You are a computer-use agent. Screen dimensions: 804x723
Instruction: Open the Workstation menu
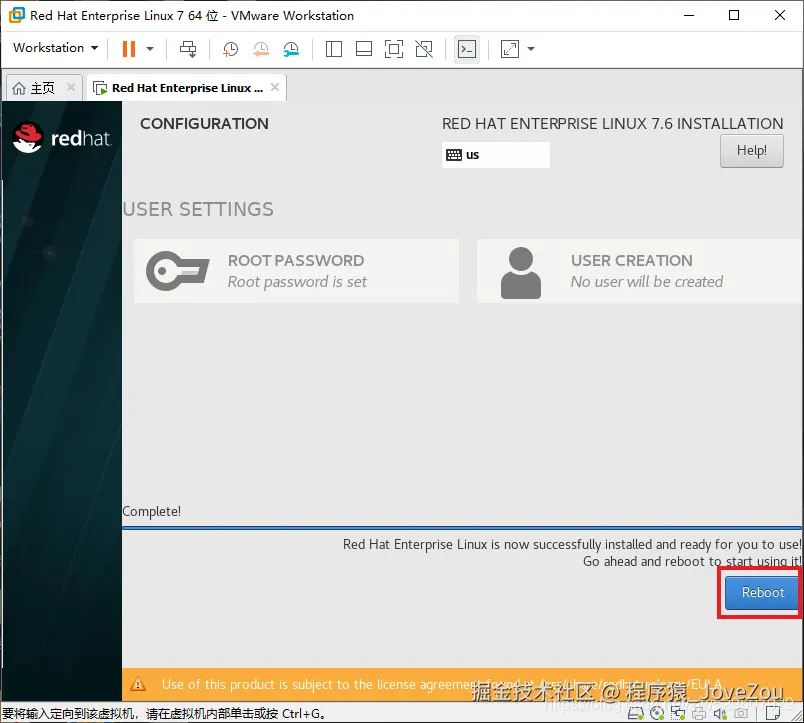[55, 48]
